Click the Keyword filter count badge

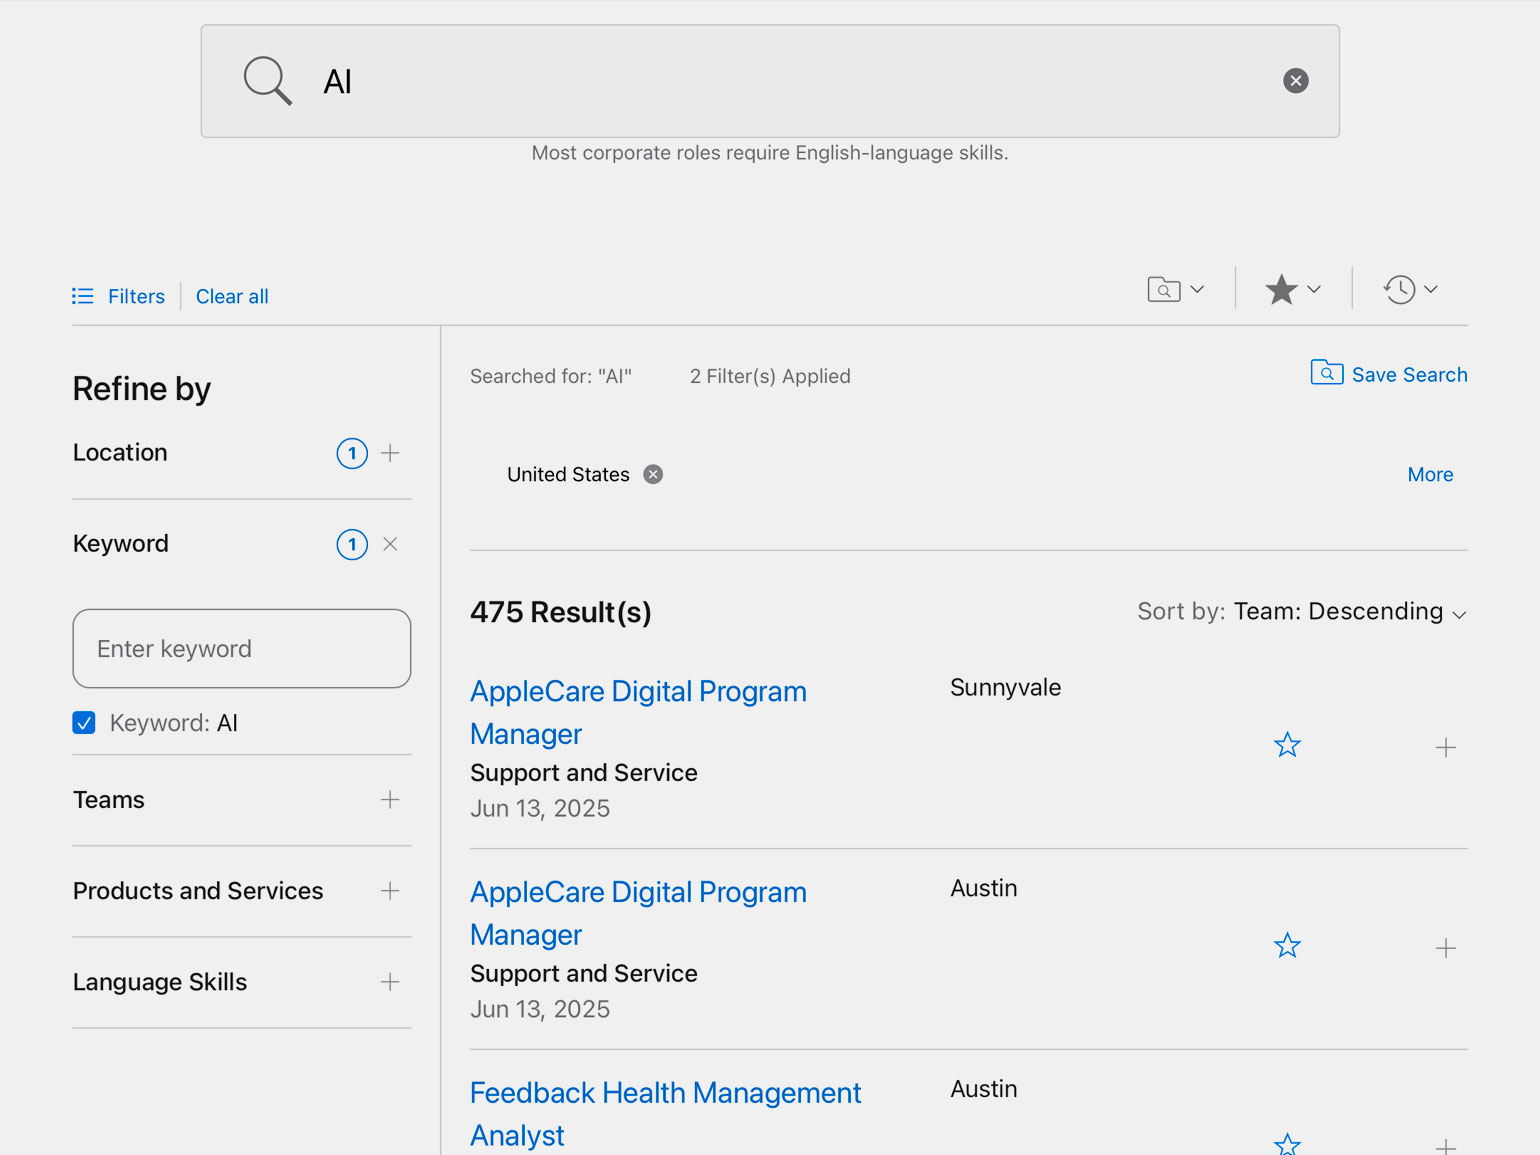click(x=352, y=544)
